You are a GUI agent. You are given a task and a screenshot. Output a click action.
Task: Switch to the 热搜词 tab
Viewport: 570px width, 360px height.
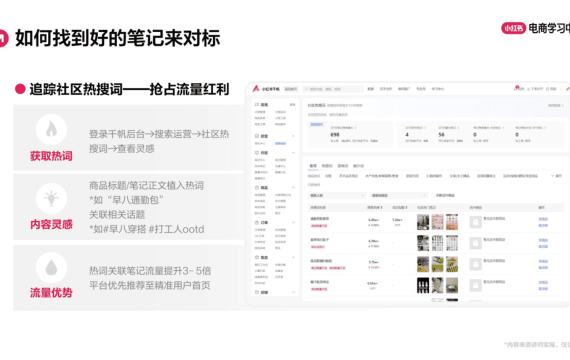(327, 166)
